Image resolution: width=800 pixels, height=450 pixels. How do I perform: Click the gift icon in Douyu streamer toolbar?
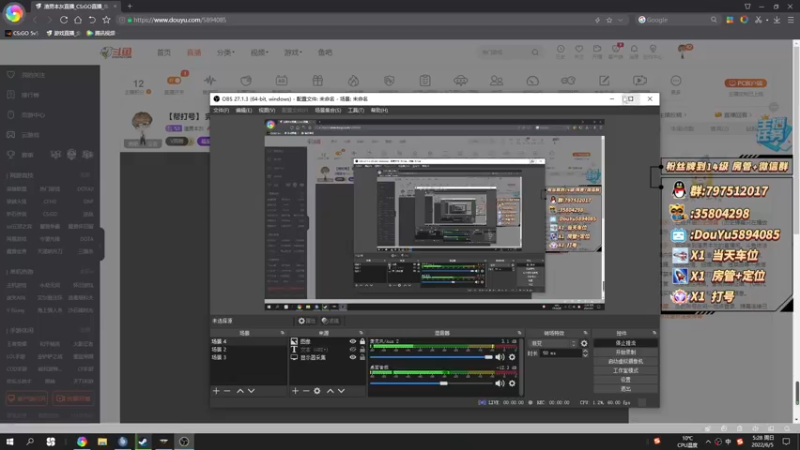317,81
